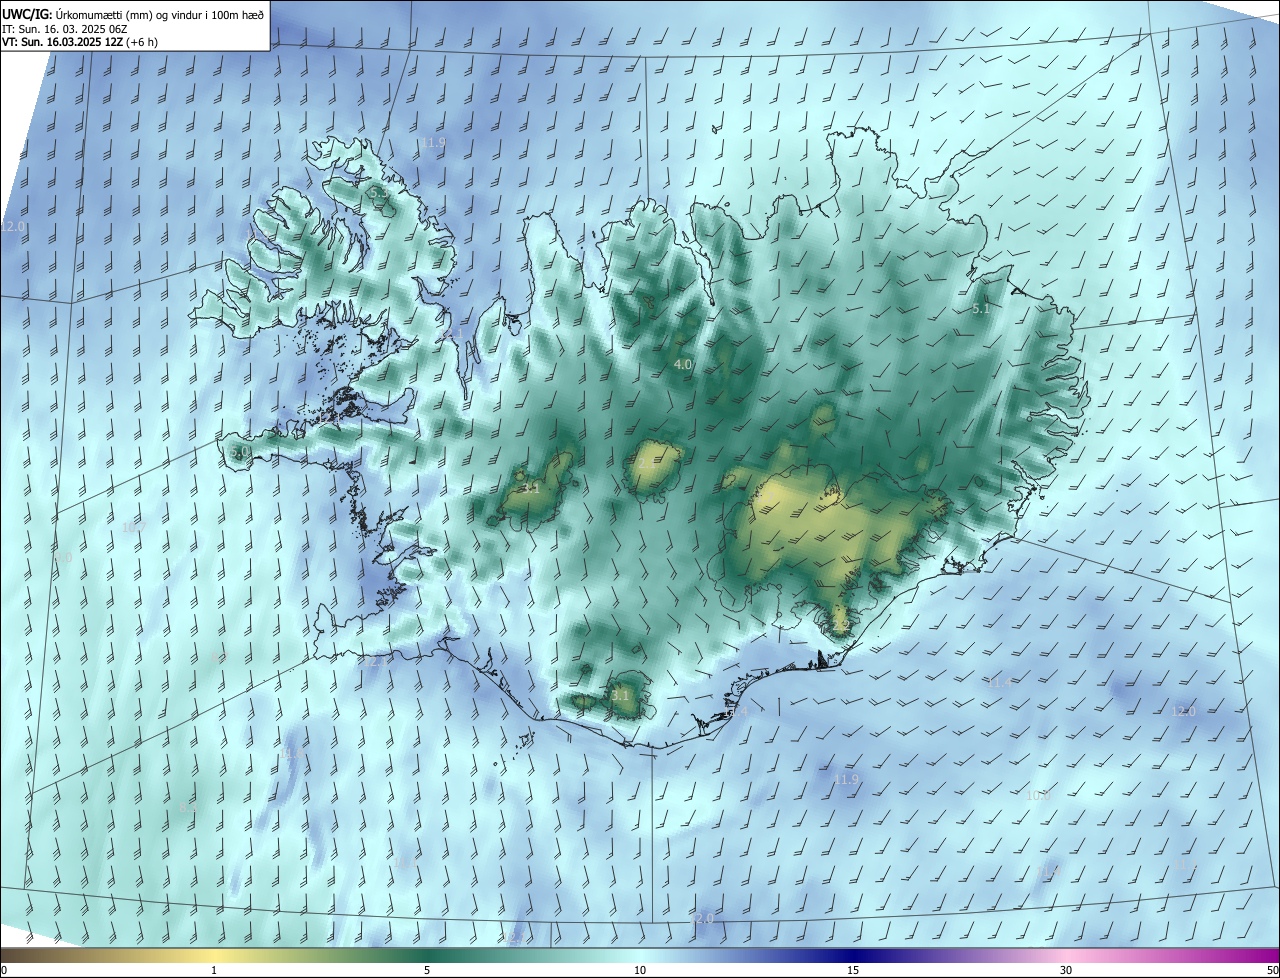The height and width of the screenshot is (978, 1280).
Task: Click the 'VT: Sun. 16.03.2025 12Z' valid time
Action: (61, 42)
